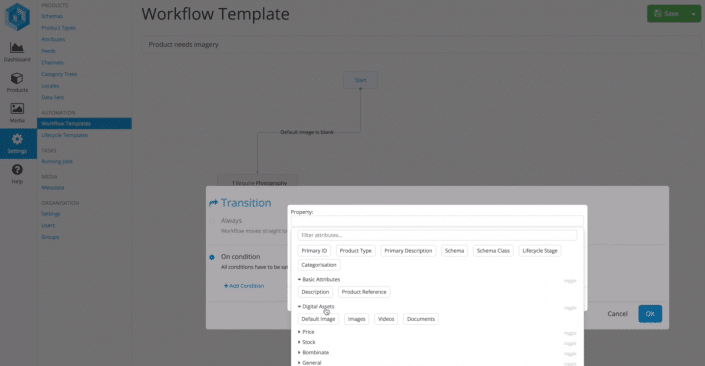Click toggle link for Basic Attributes
Viewport: 705px width, 366px height.
pos(570,281)
